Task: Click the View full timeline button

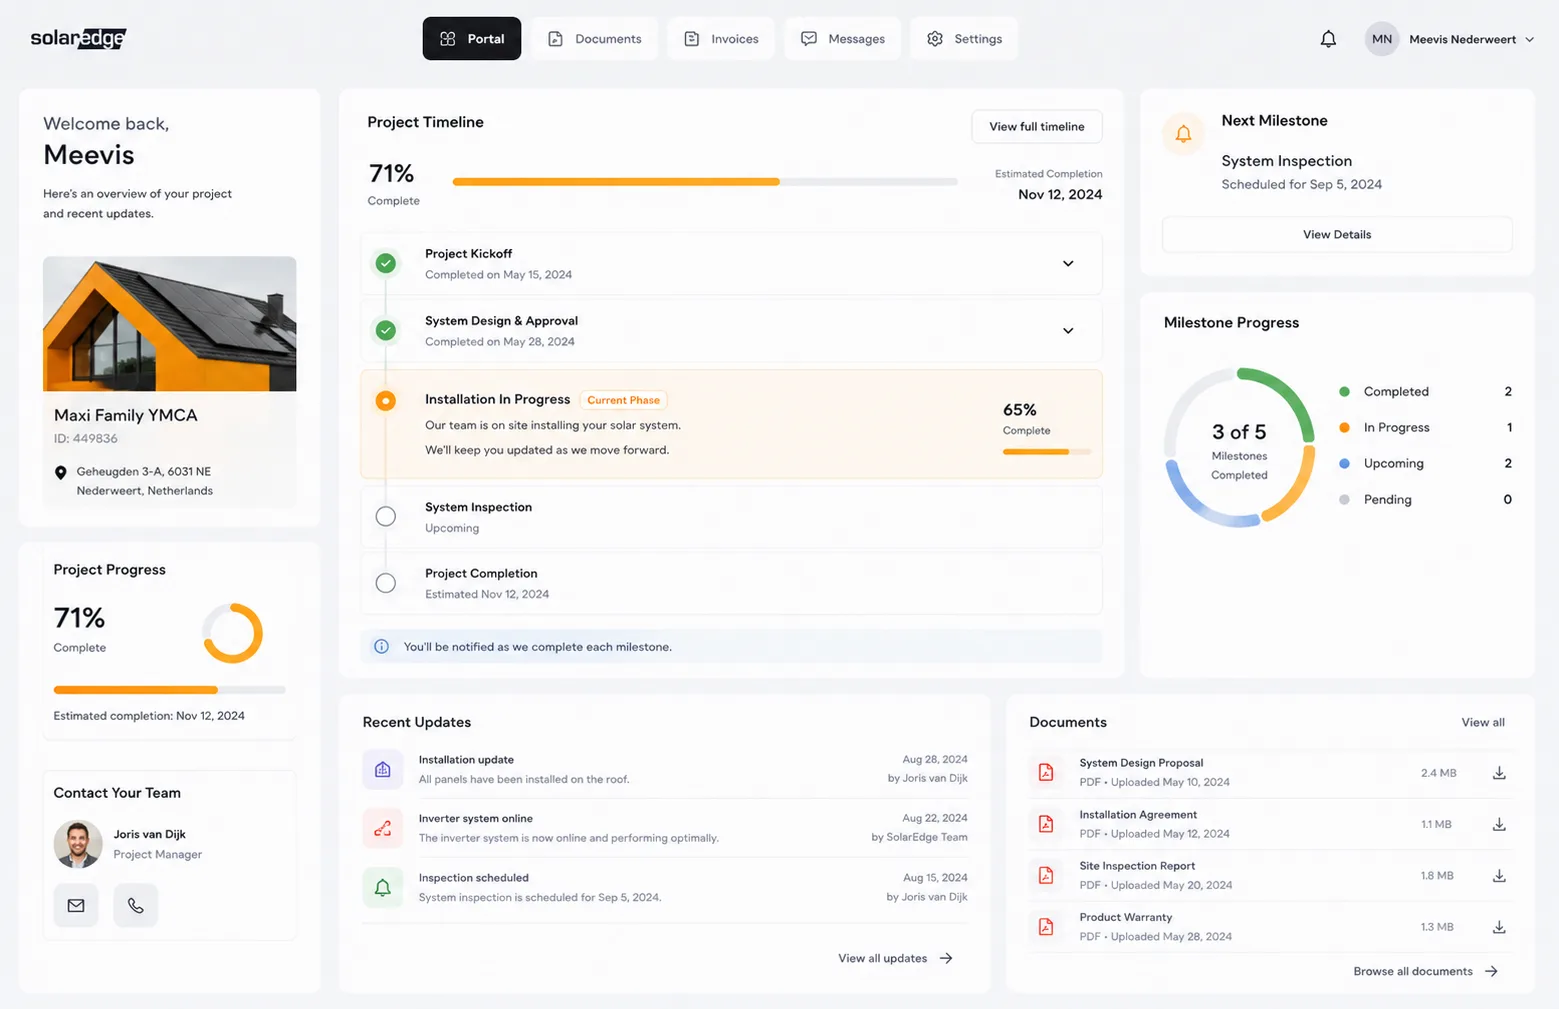Action: click(x=1037, y=127)
